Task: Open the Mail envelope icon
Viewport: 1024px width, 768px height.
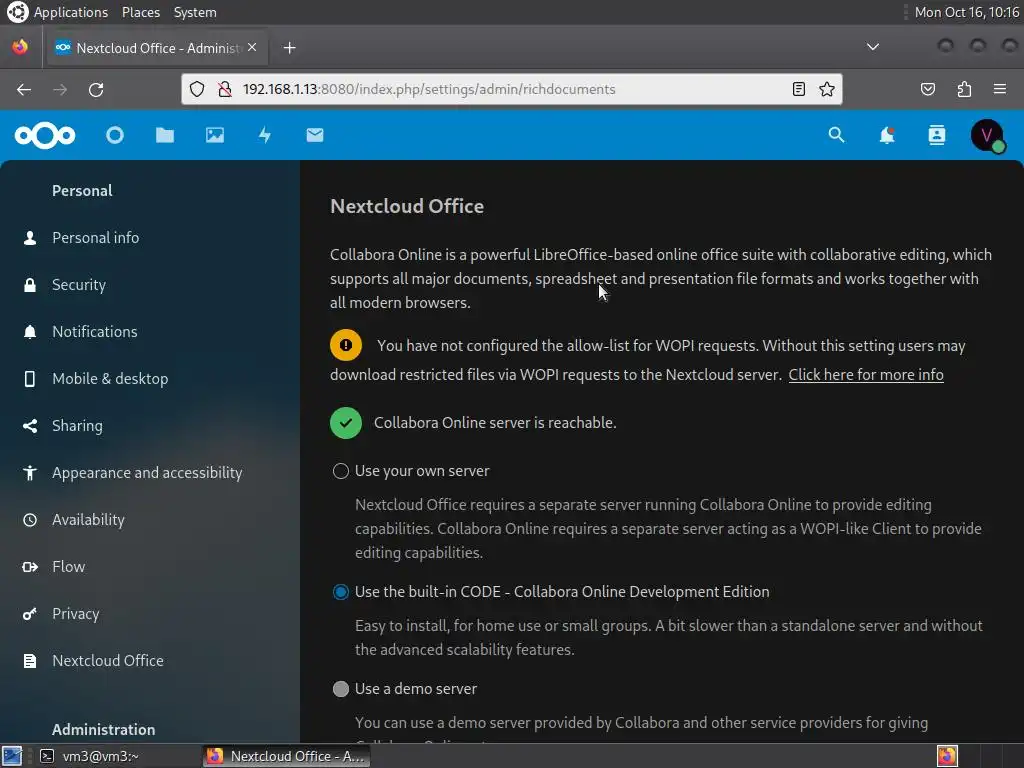Action: 315,135
